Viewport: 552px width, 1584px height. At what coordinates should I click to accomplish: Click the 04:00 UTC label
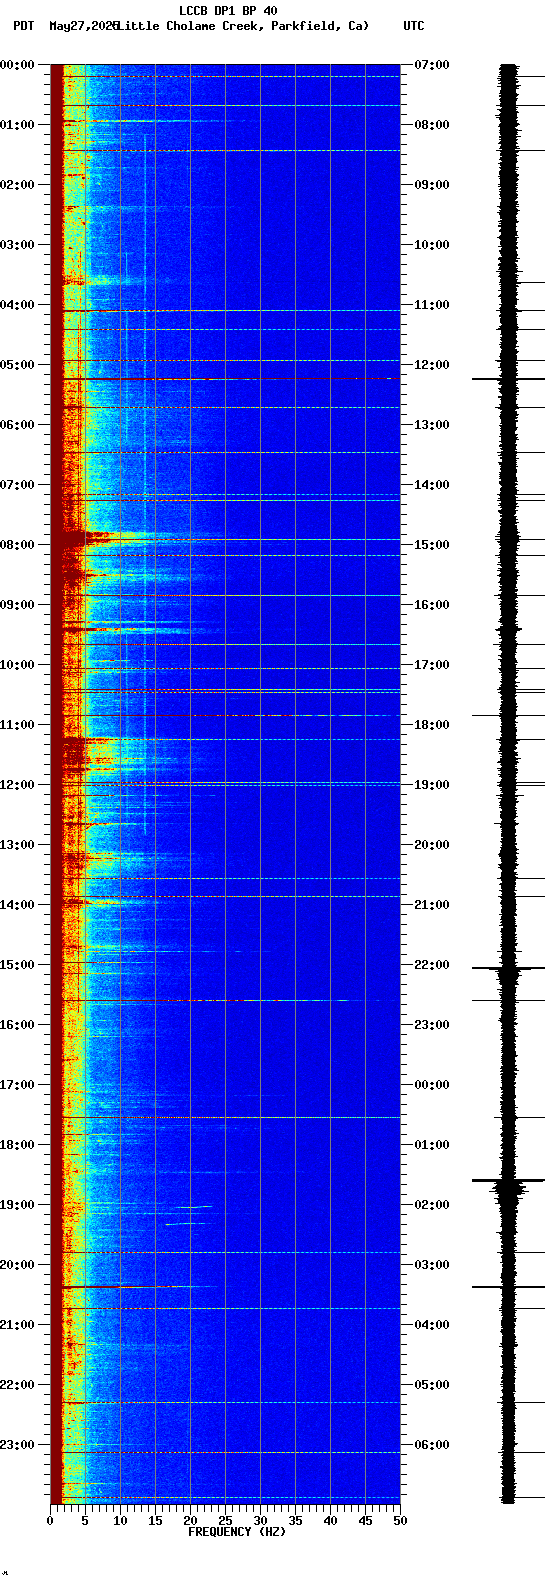point(432,1325)
